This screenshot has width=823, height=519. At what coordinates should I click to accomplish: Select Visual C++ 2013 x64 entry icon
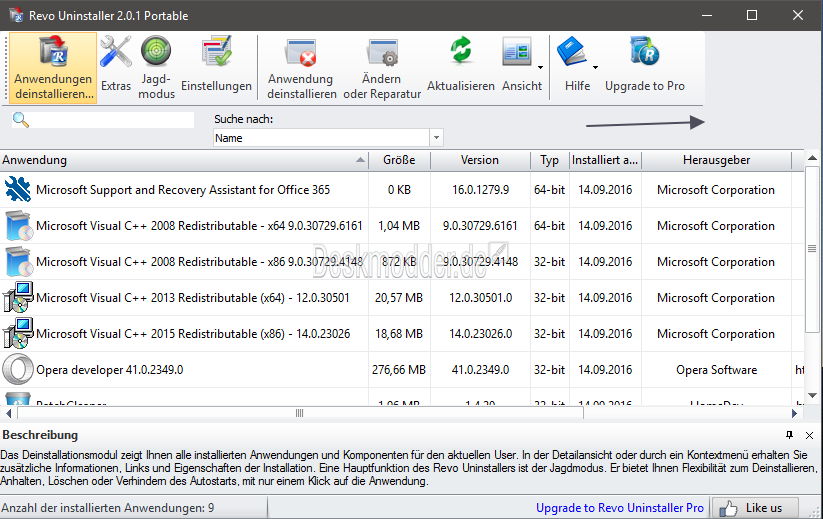[18, 298]
